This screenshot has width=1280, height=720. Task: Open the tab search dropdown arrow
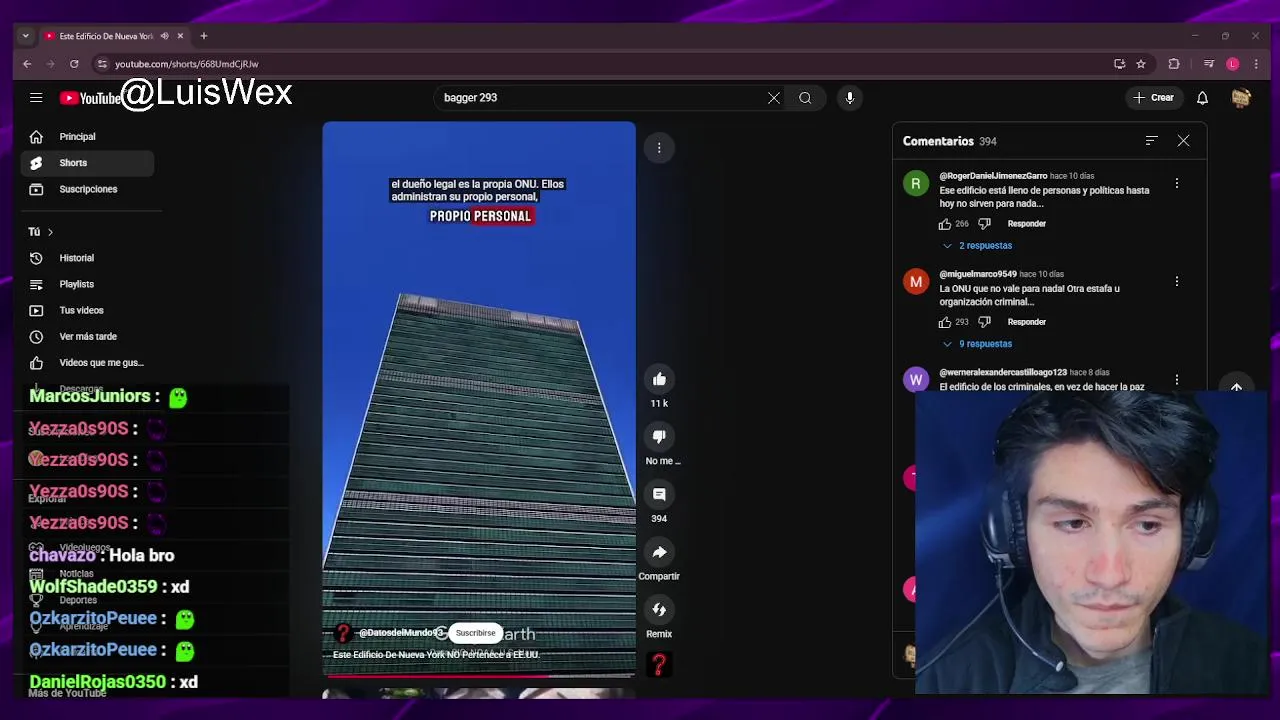pyautogui.click(x=26, y=36)
